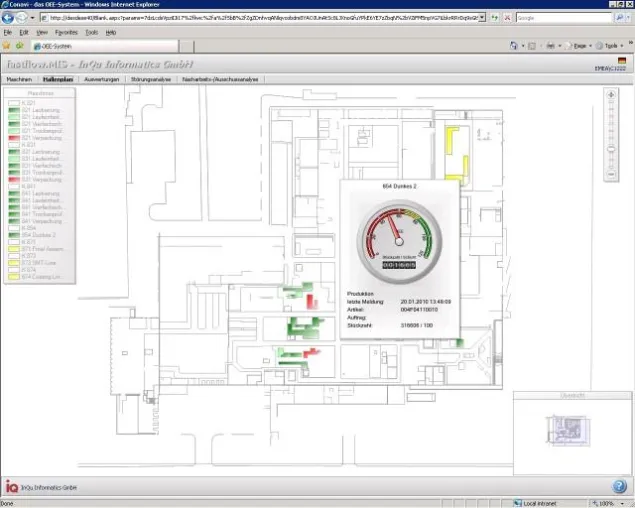635x508 pixels.
Task: Switch to the Auswertungen tab
Action: coord(102,79)
